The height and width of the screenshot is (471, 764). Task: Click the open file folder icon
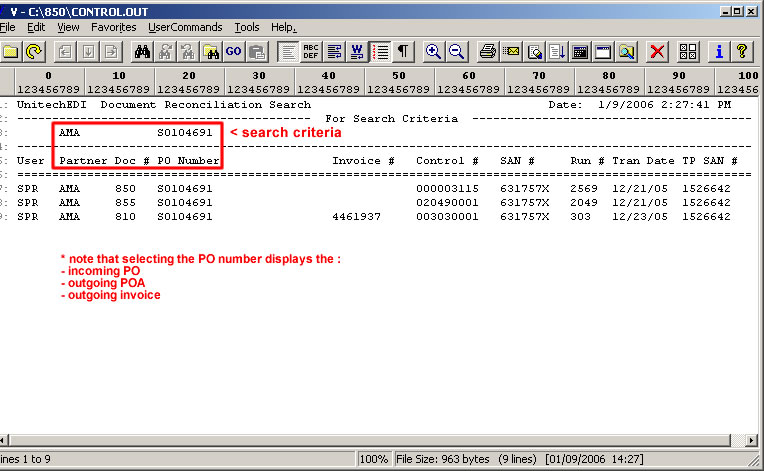pos(10,51)
